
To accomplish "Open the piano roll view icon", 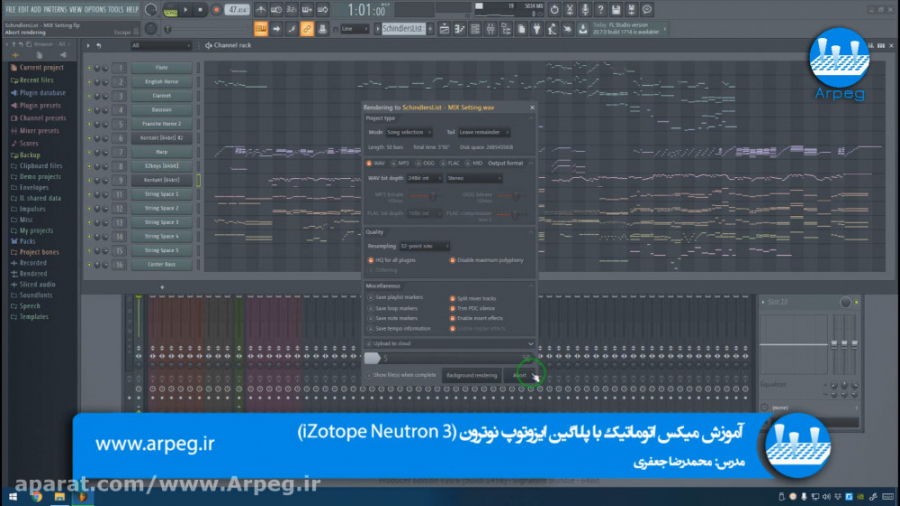I will coord(460,29).
